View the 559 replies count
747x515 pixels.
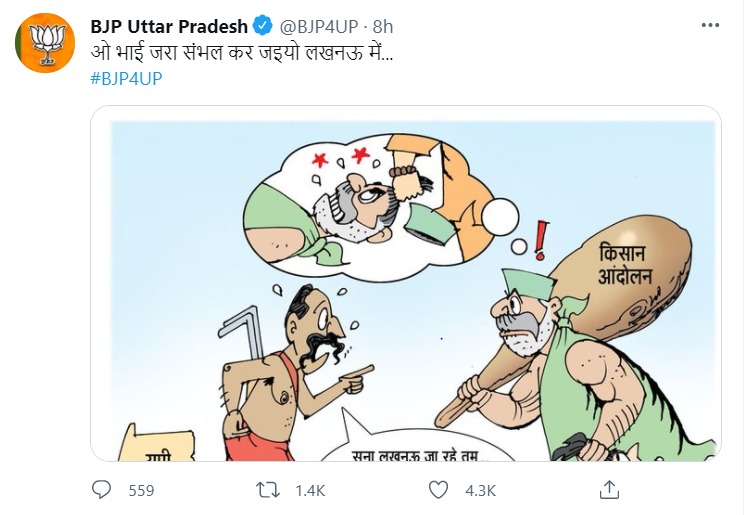tap(141, 491)
